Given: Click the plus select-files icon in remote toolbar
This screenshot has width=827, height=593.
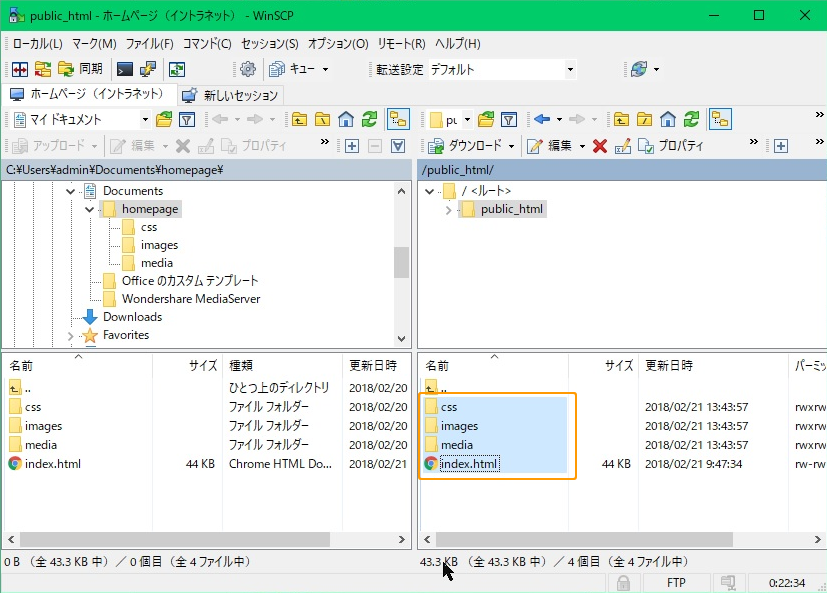Looking at the screenshot, I should click(x=781, y=146).
